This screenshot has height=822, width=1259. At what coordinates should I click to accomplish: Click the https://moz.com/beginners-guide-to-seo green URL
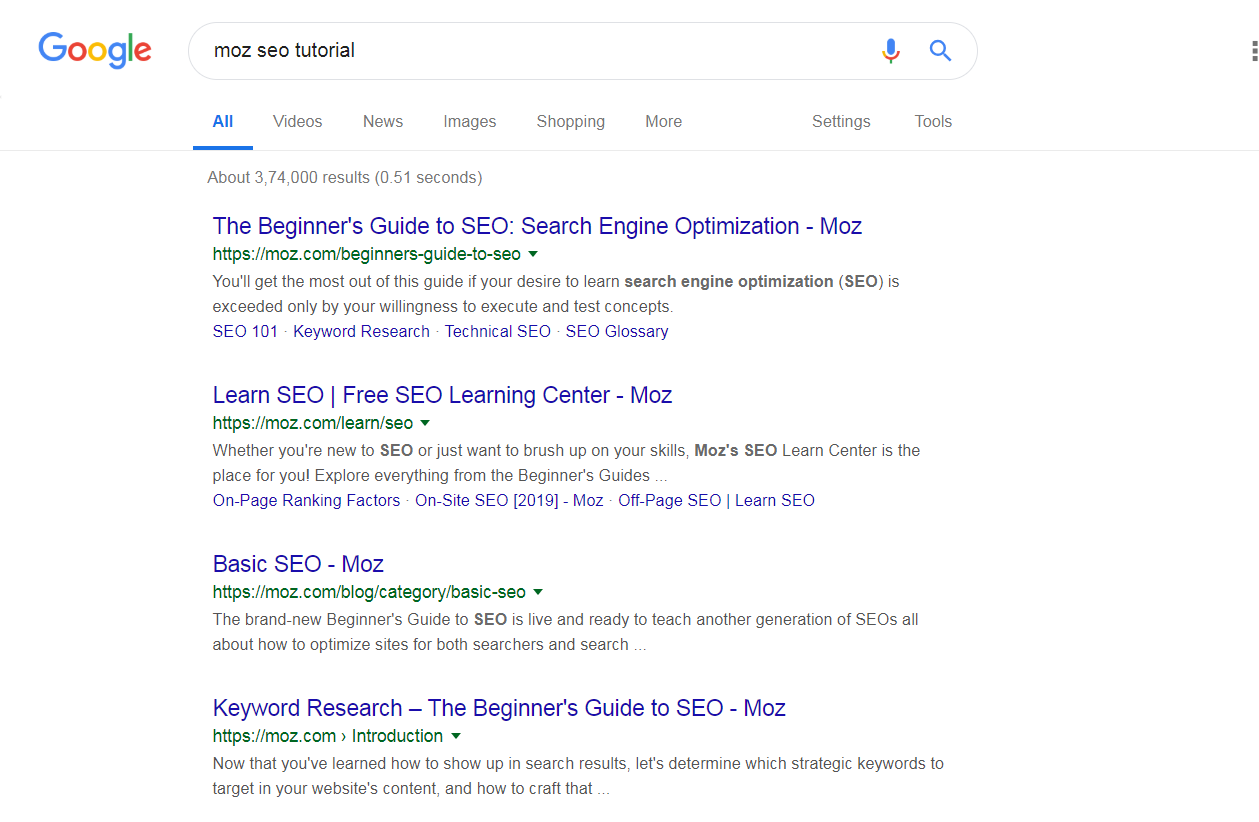coord(367,254)
